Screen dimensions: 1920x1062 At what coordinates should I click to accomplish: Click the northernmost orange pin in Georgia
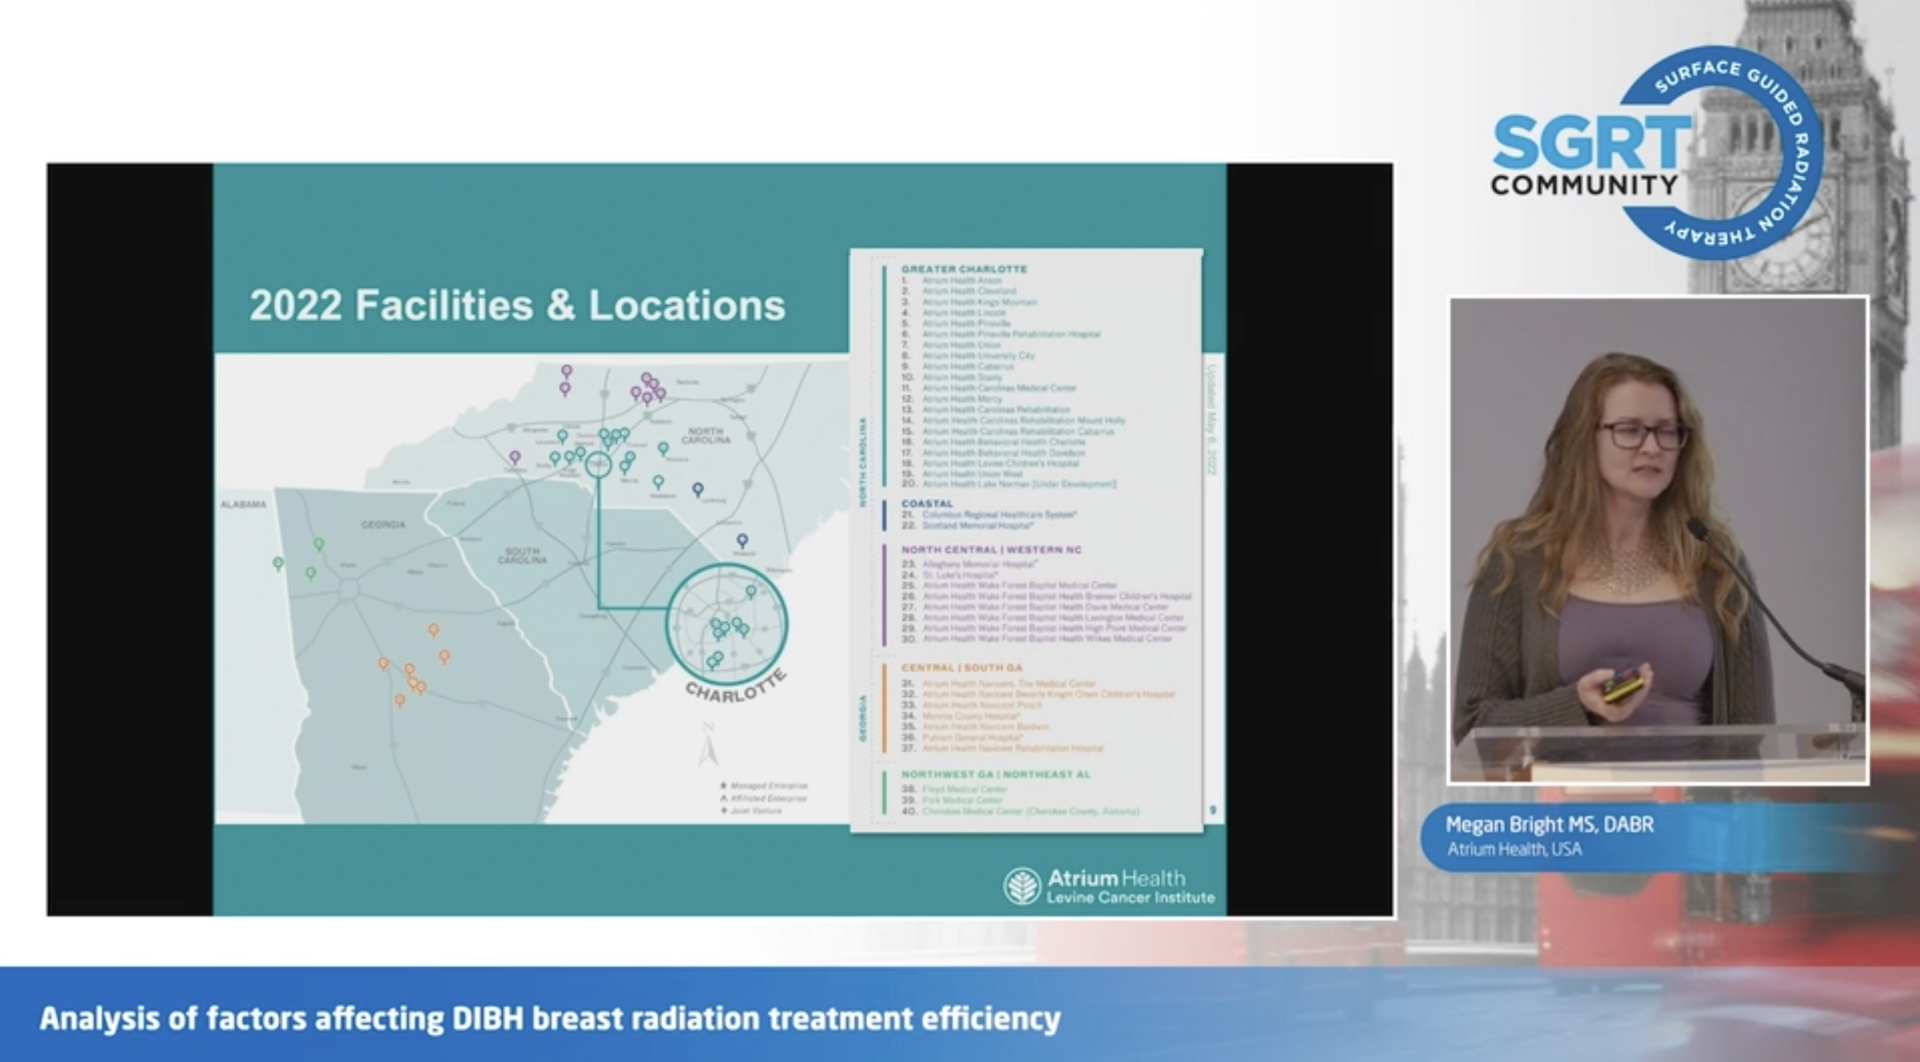point(433,630)
